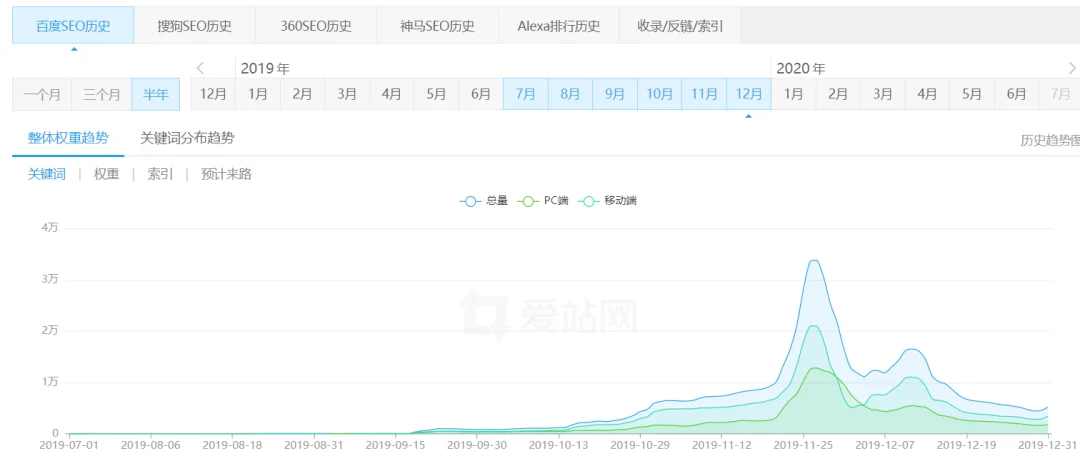Screen dimensions: 1080x461
Task: Toggle the PC端 legend series
Action: (x=545, y=201)
